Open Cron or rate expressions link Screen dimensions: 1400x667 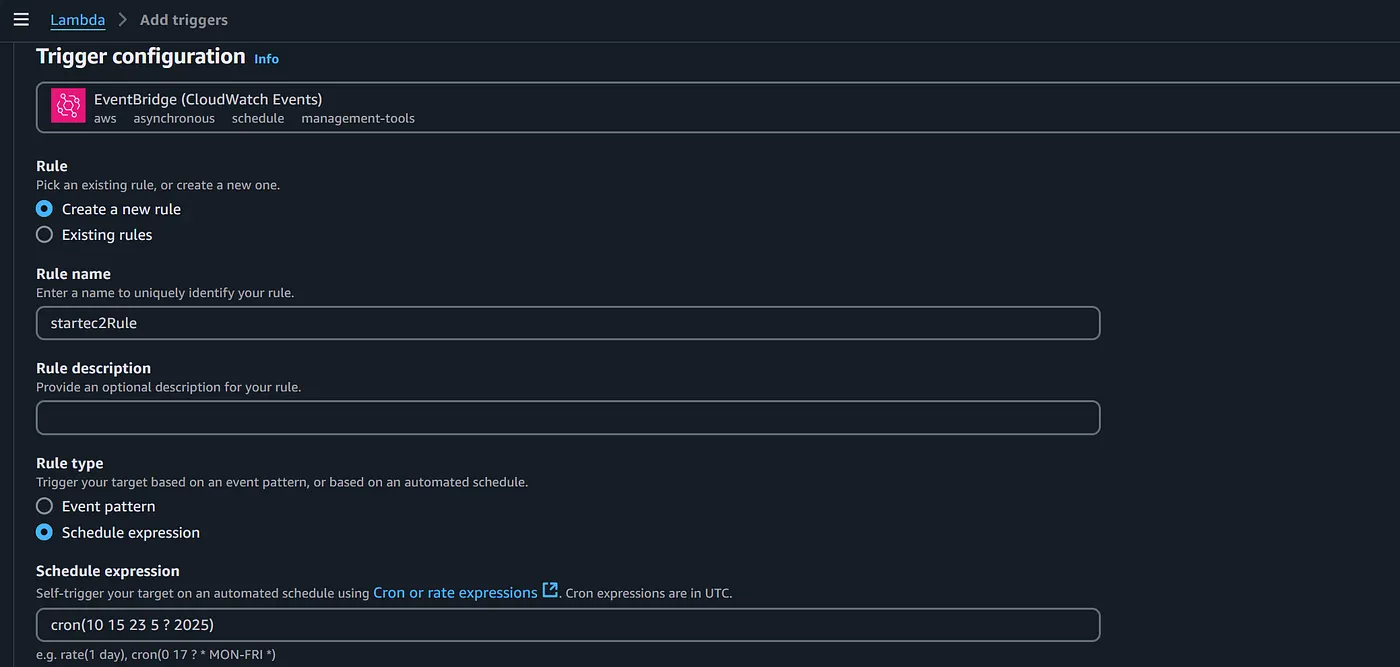[455, 593]
